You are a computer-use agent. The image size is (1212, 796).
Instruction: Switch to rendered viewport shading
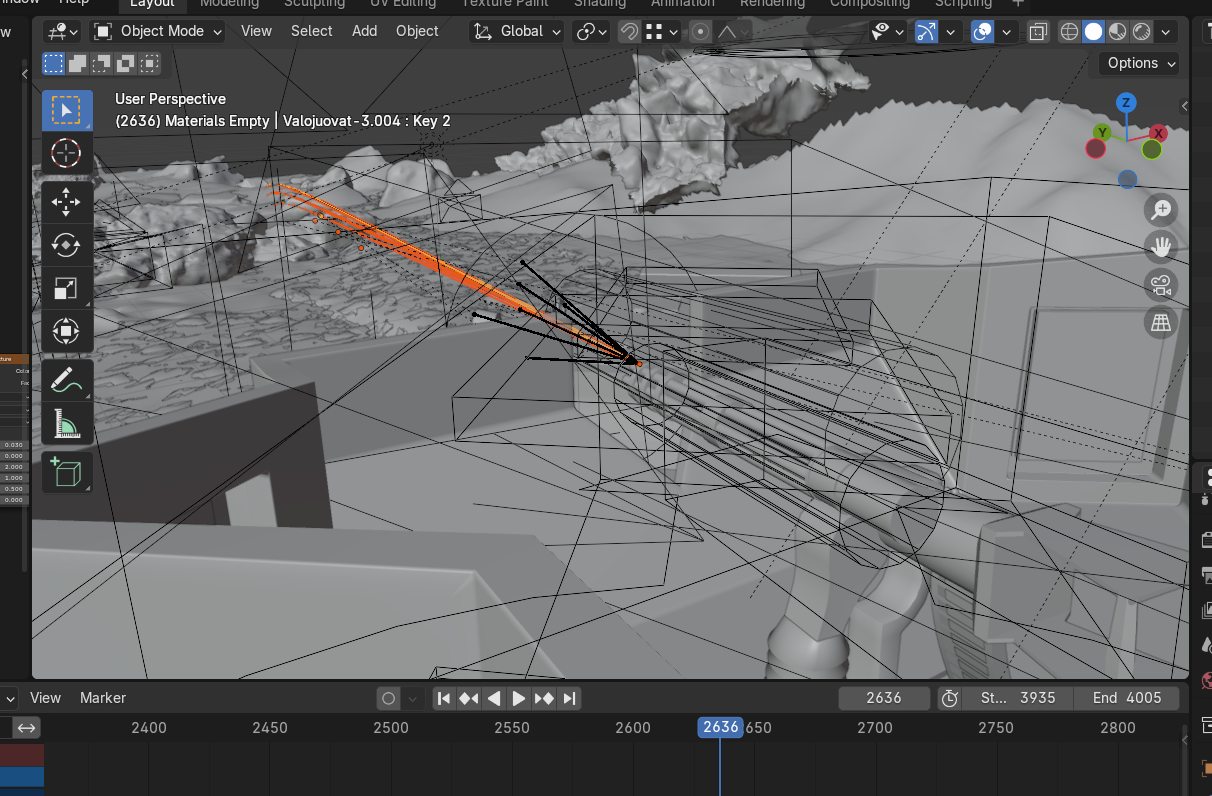pos(1142,32)
